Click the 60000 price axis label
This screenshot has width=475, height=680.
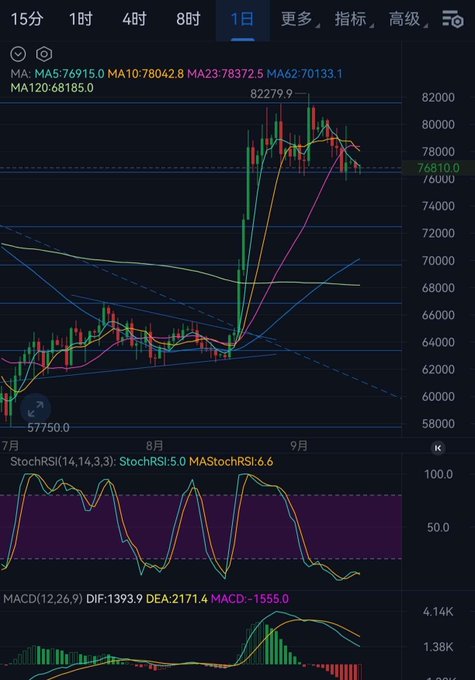(438, 396)
